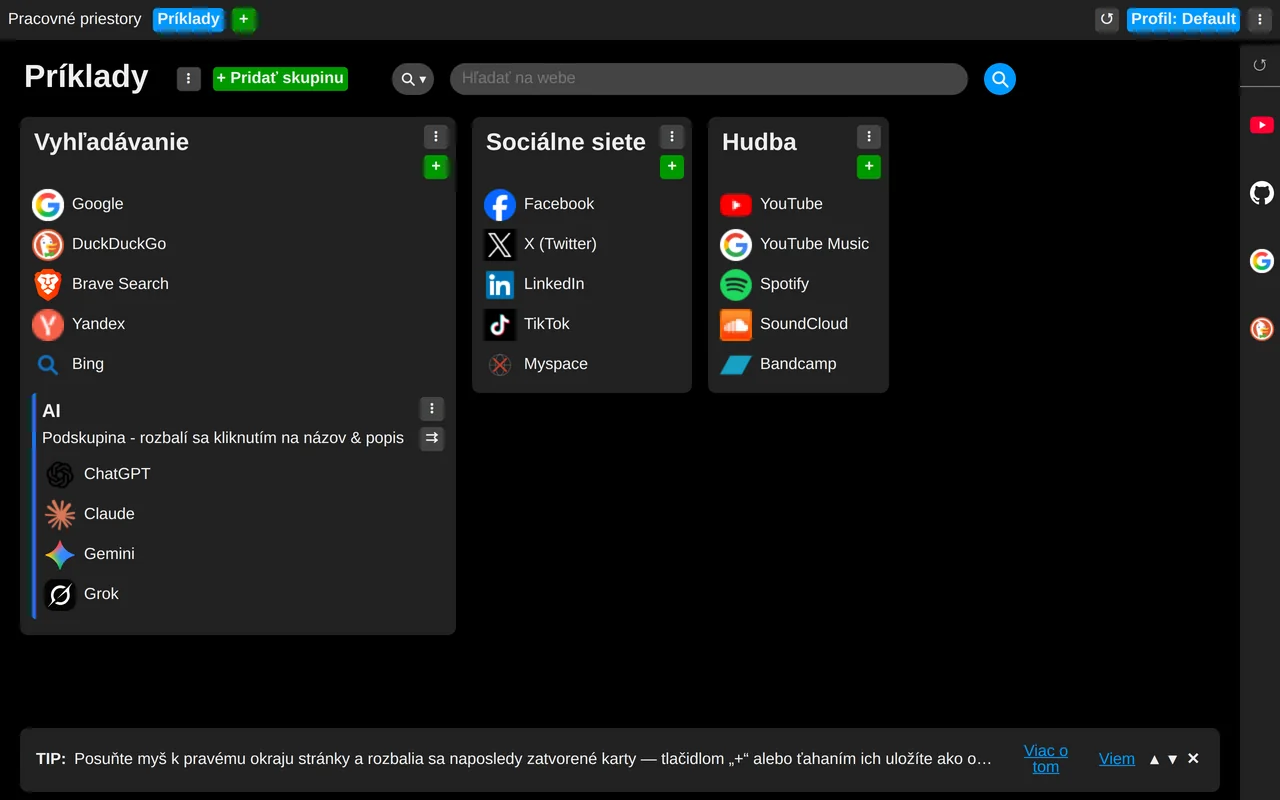Open the Profil: Default menu
This screenshot has height=800, width=1280.
1183,19
